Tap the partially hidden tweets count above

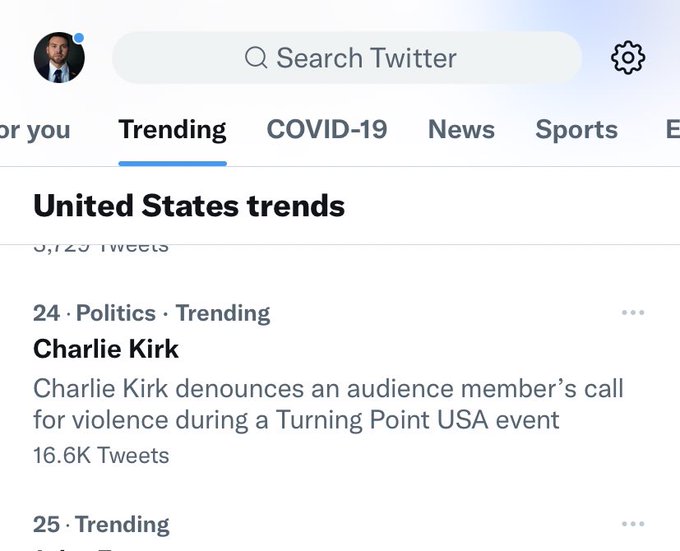click(x=101, y=248)
